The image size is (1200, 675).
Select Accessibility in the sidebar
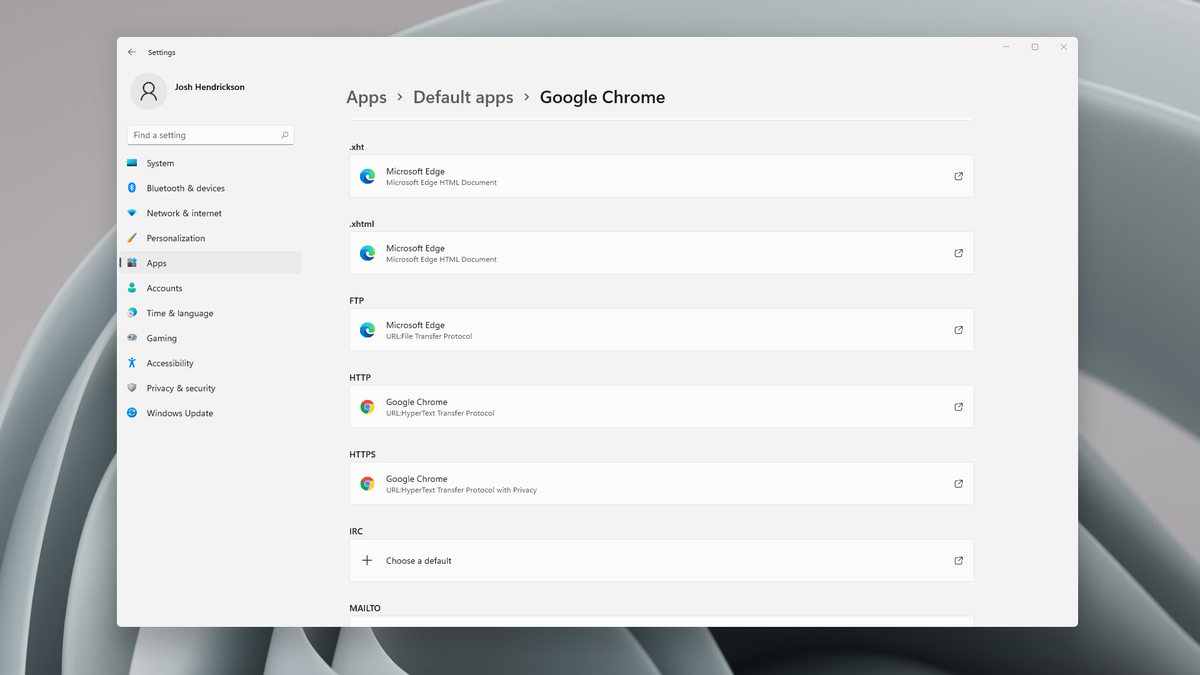173,363
